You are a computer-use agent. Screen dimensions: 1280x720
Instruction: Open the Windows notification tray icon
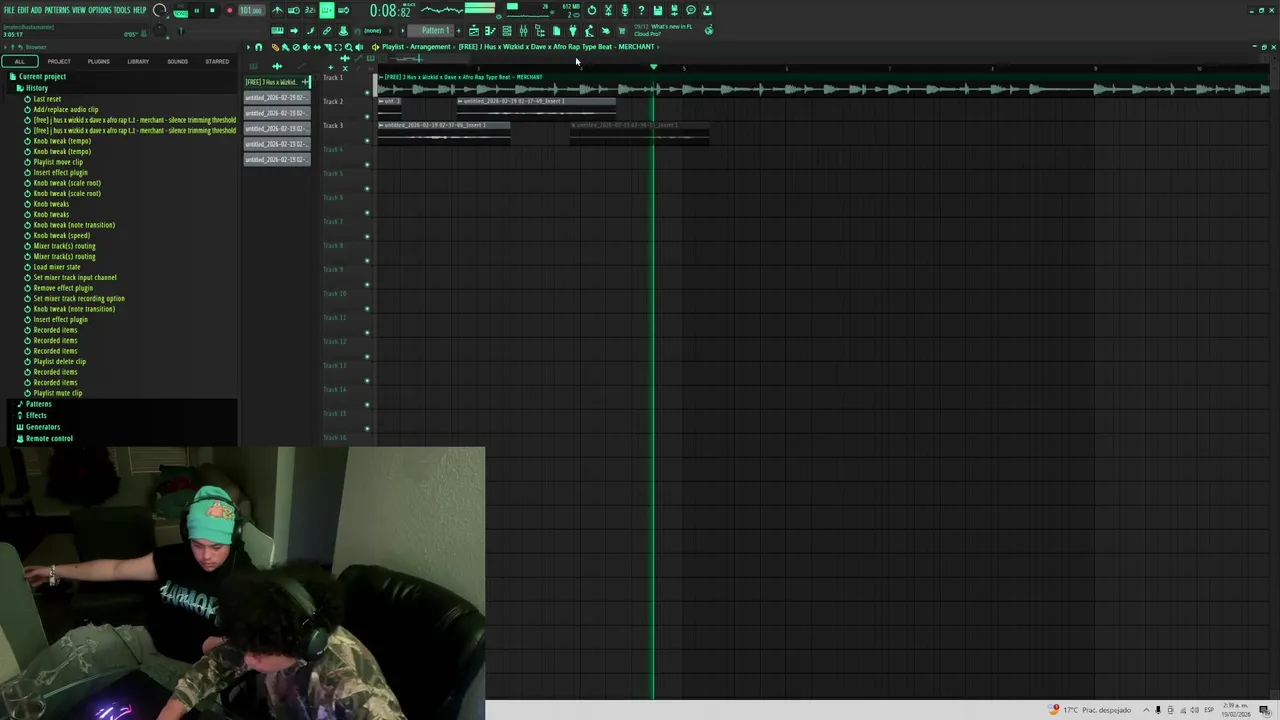pyautogui.click(x=1264, y=710)
